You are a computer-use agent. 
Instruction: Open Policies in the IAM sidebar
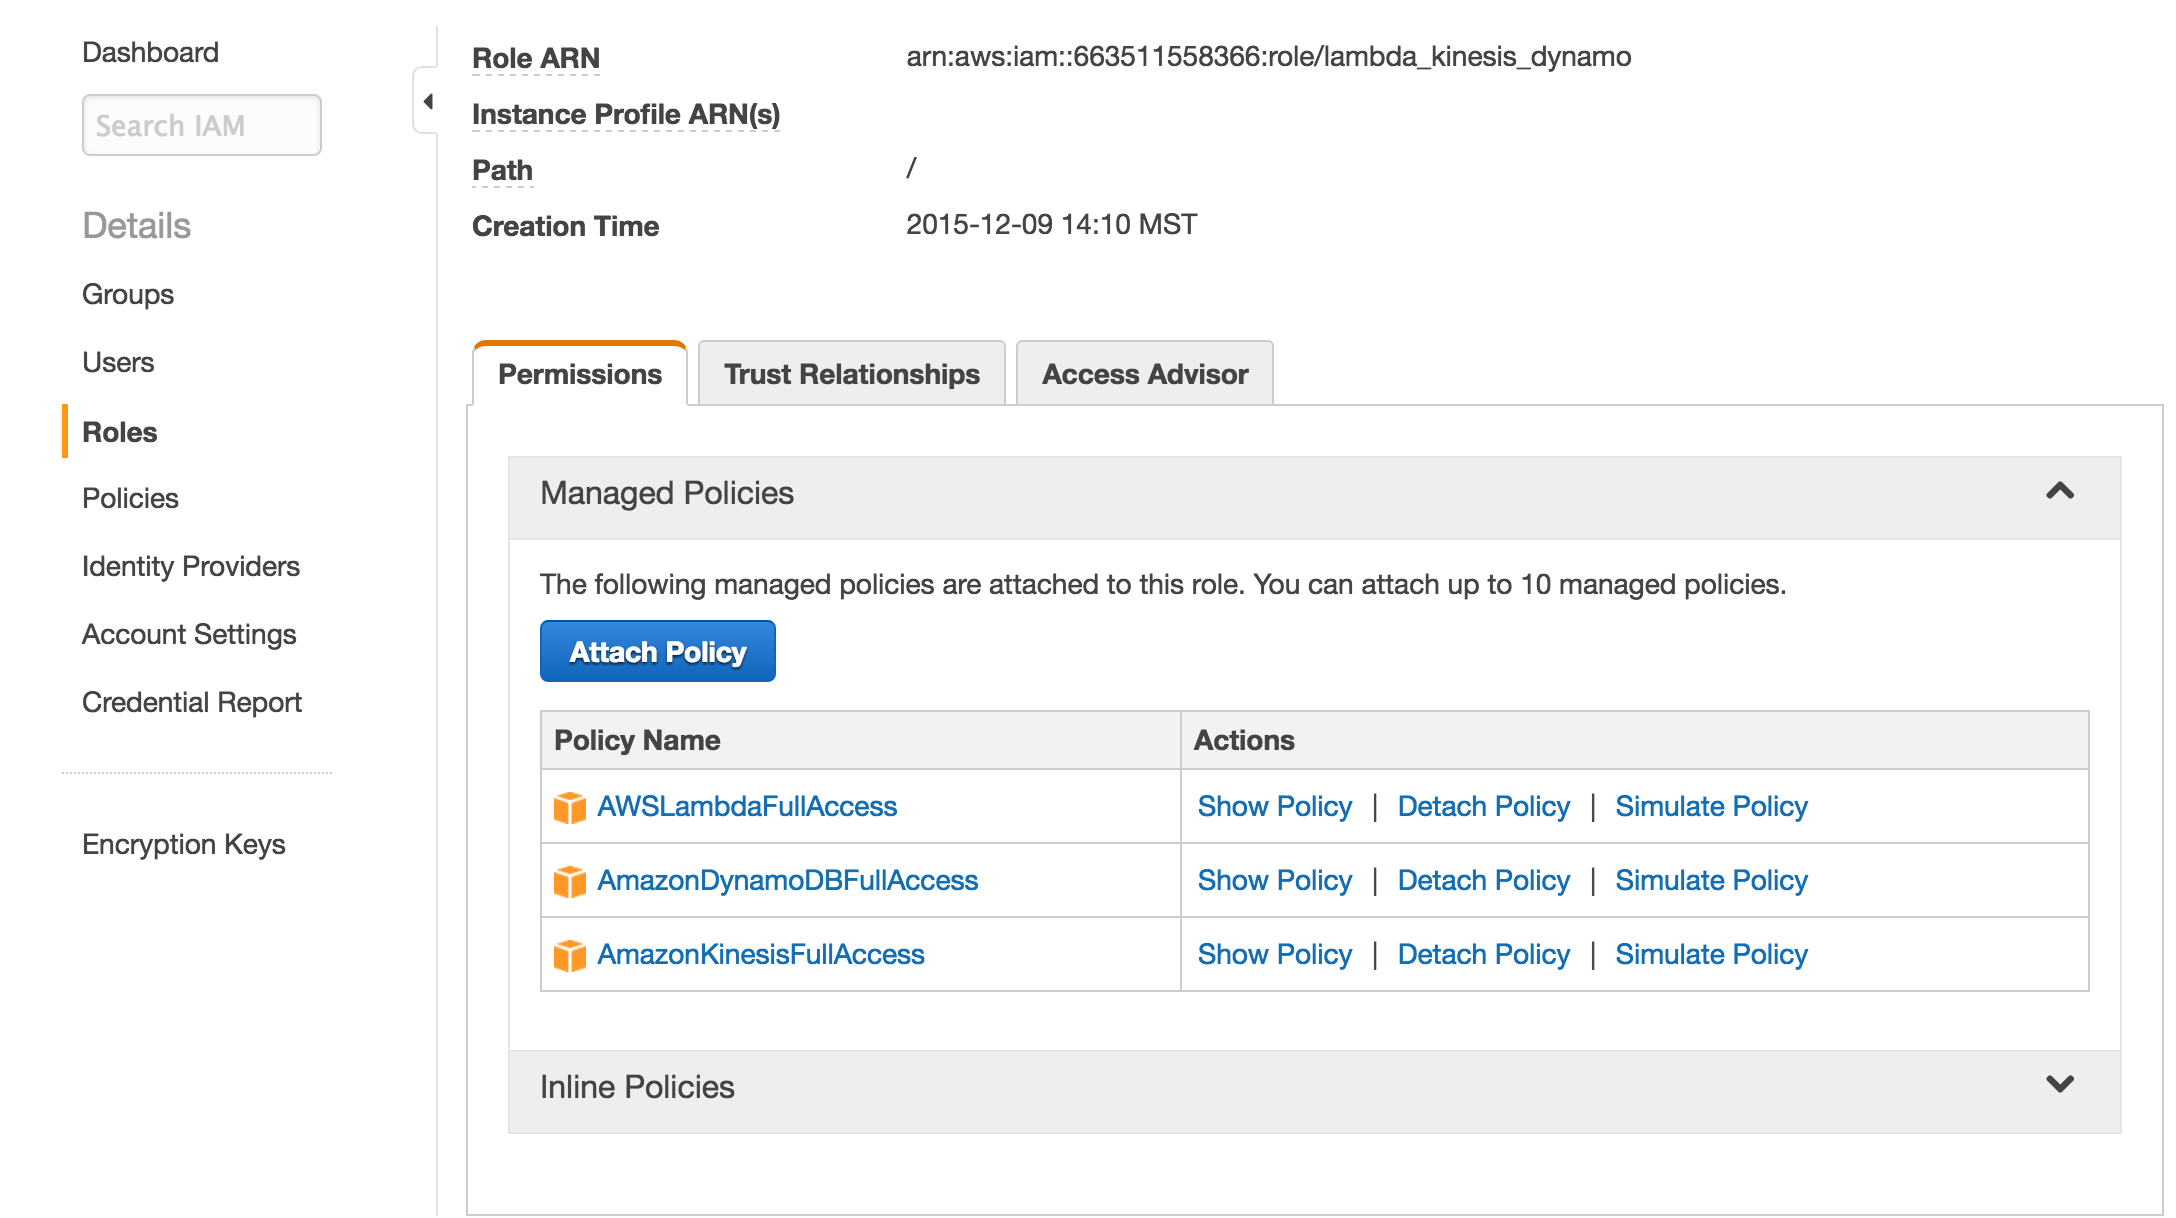pyautogui.click(x=130, y=498)
